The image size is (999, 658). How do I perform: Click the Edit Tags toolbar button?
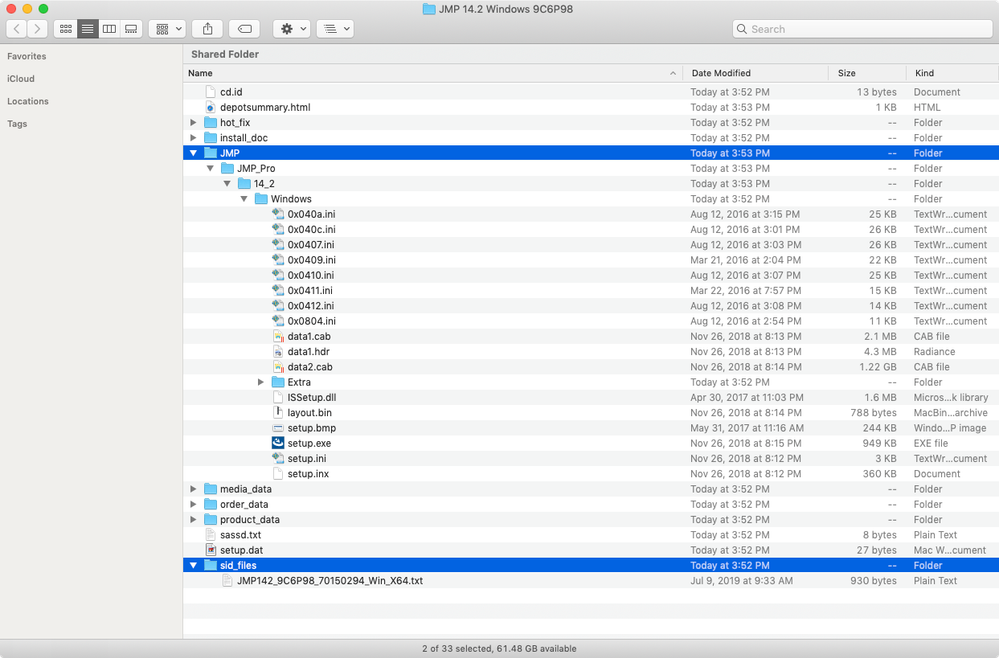(x=244, y=29)
